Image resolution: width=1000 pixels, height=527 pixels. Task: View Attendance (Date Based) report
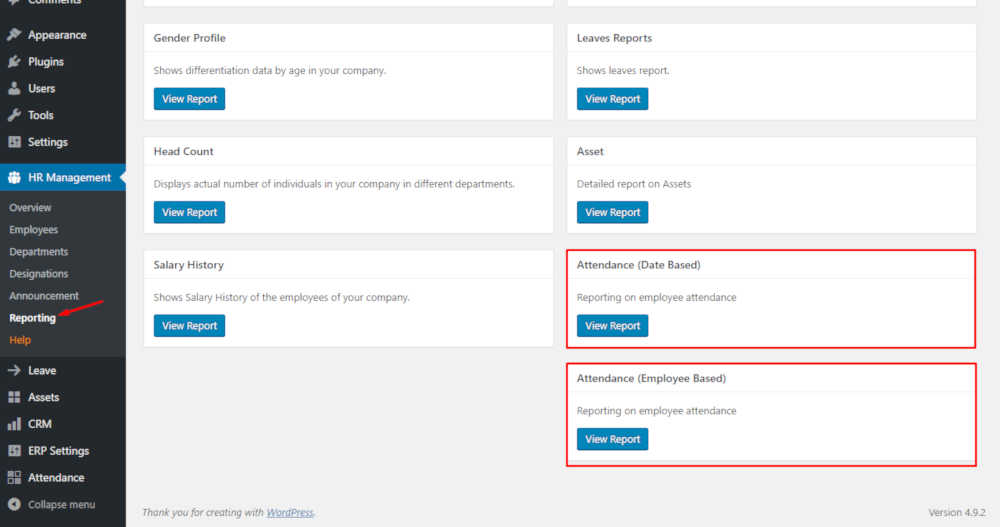[x=612, y=326]
